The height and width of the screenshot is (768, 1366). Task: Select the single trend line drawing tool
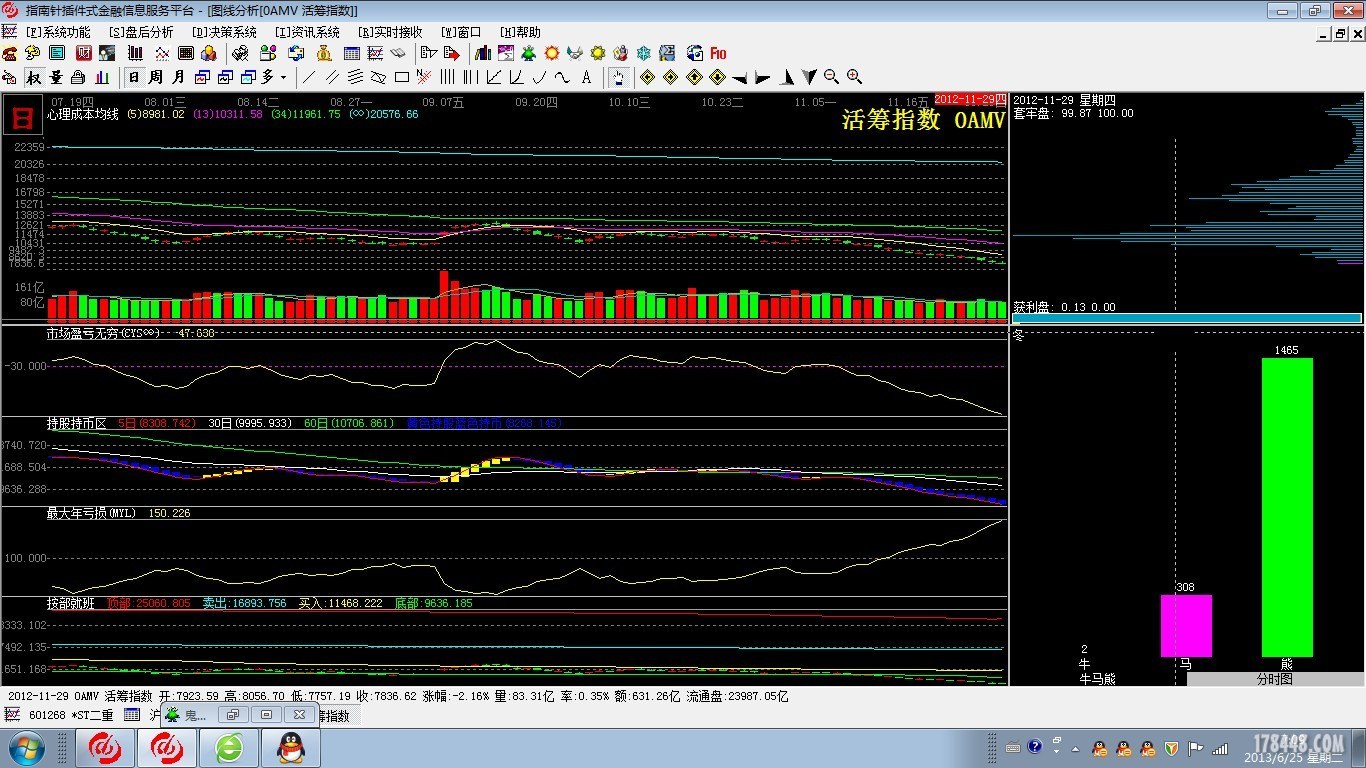point(309,77)
